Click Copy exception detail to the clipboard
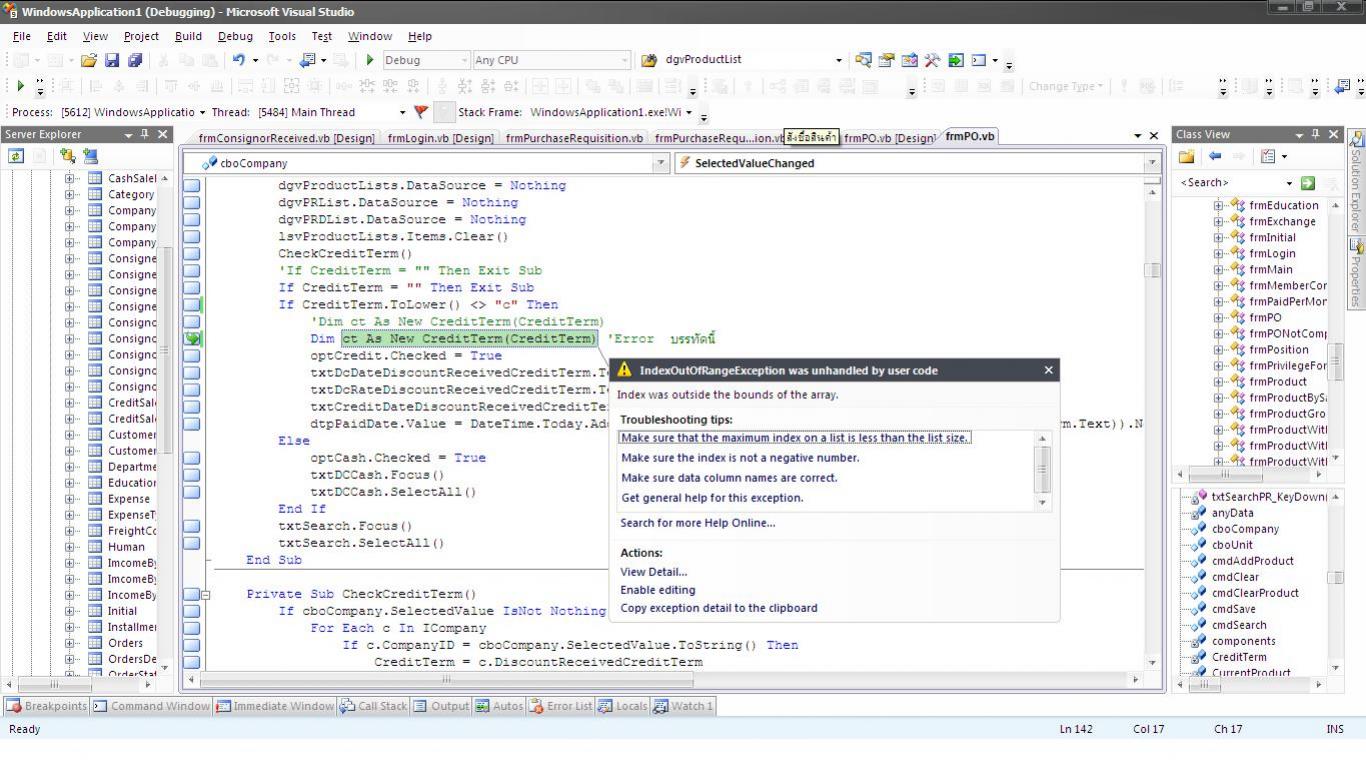Image resolution: width=1366 pixels, height=768 pixels. 718,608
